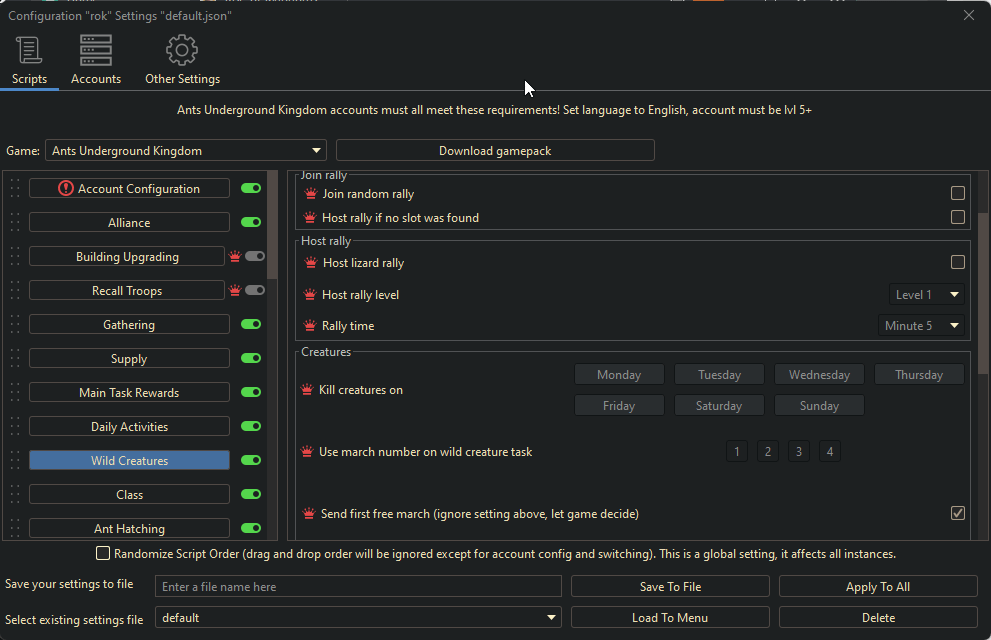The height and width of the screenshot is (640, 991).
Task: Open the Game selection dropdown
Action: pos(186,151)
